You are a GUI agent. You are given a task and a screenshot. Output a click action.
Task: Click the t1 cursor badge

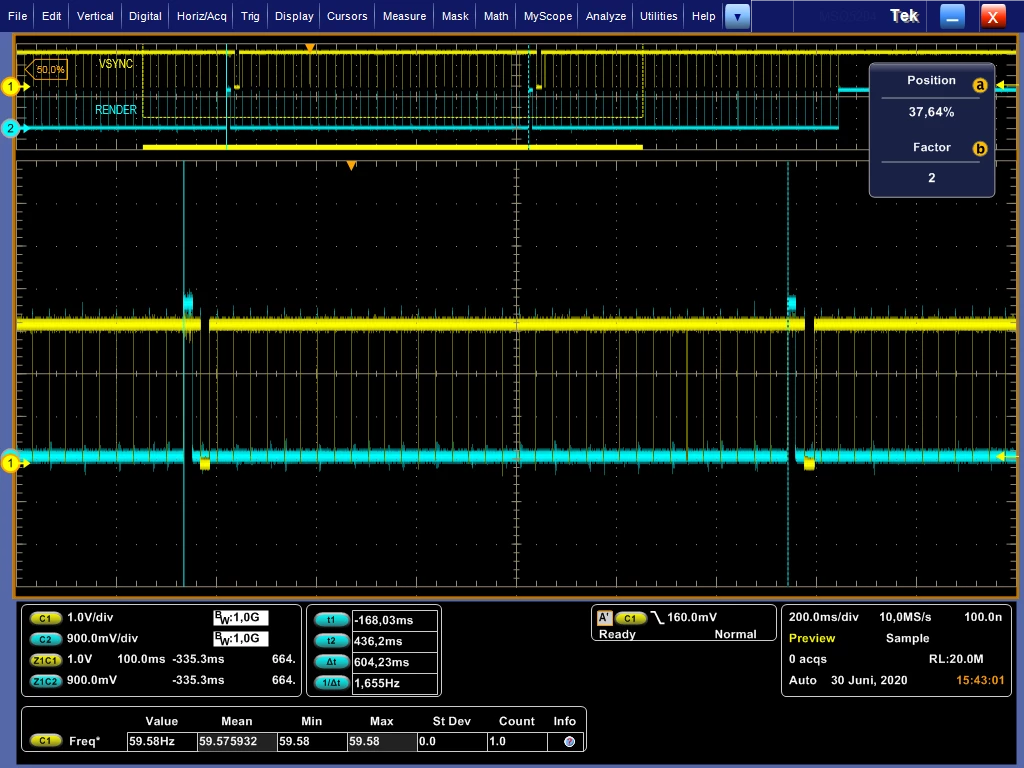(331, 620)
